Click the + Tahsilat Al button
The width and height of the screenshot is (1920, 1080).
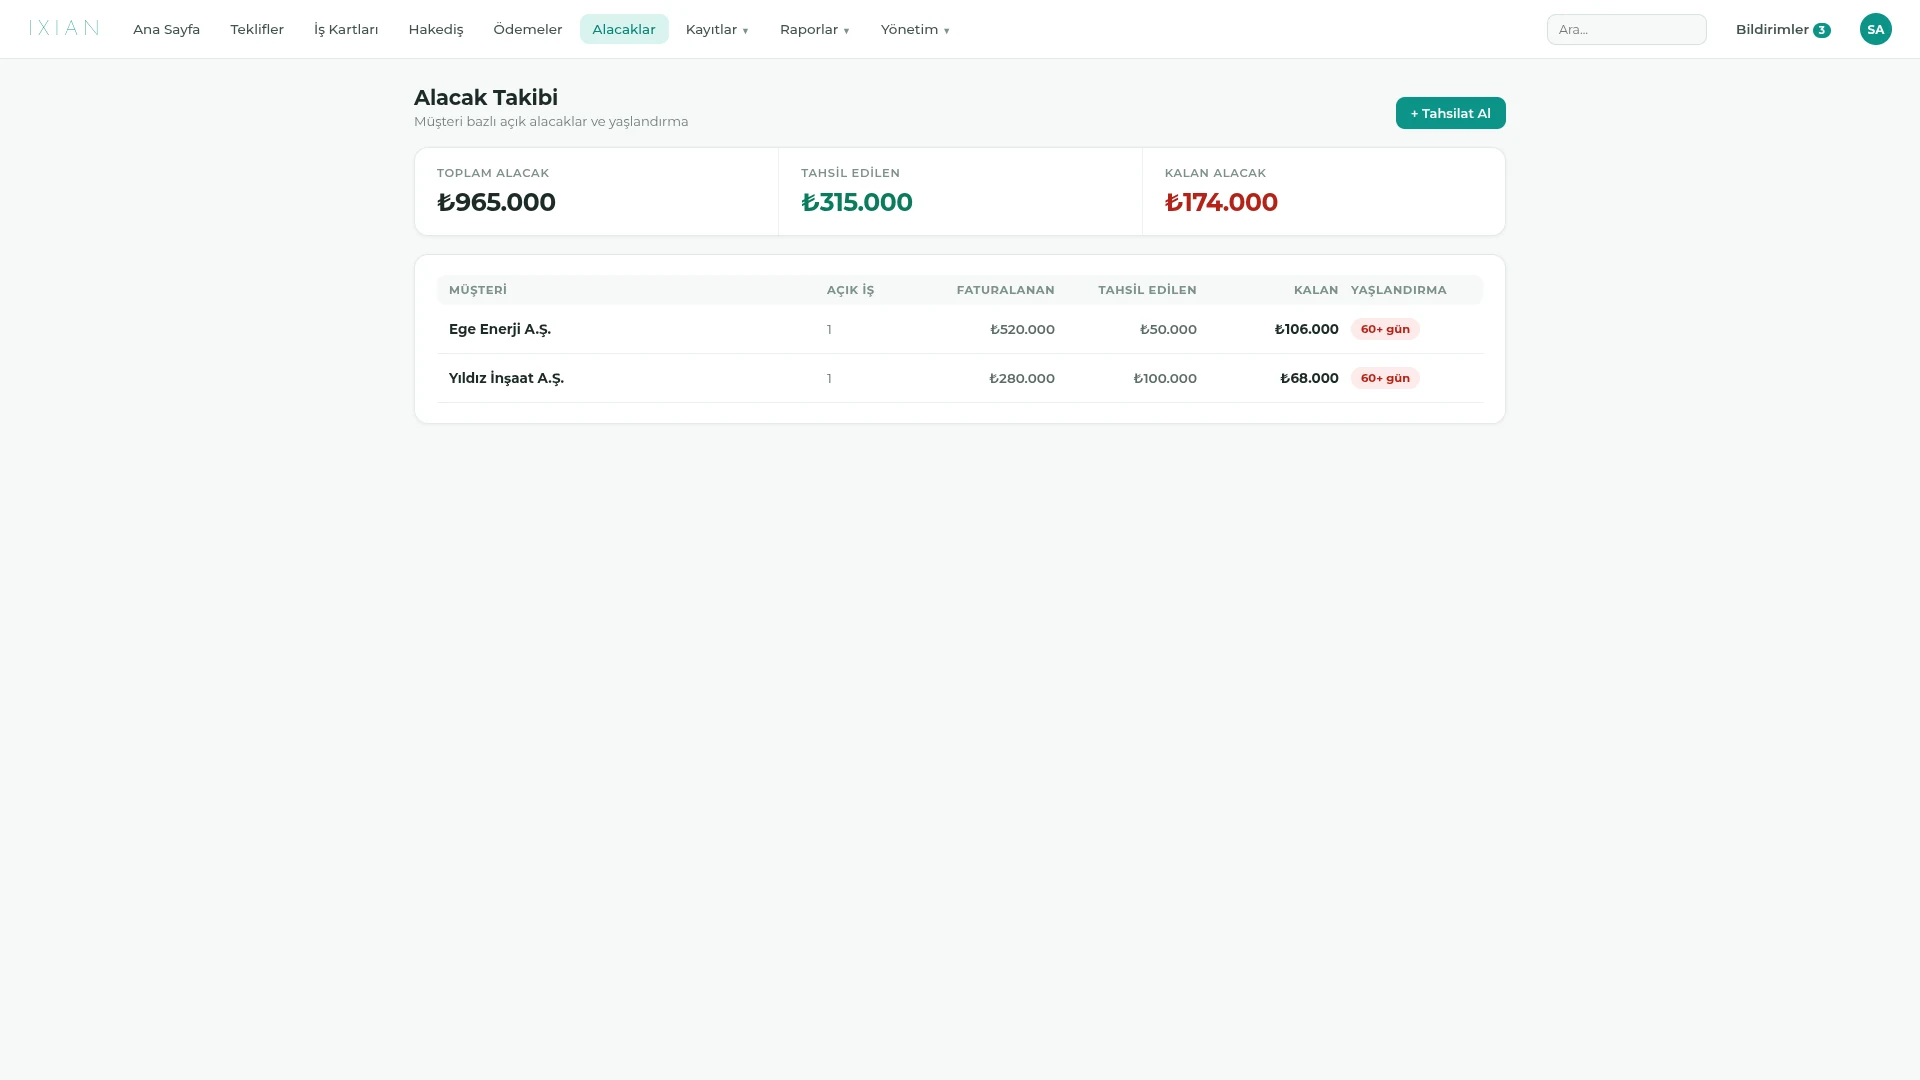point(1450,113)
